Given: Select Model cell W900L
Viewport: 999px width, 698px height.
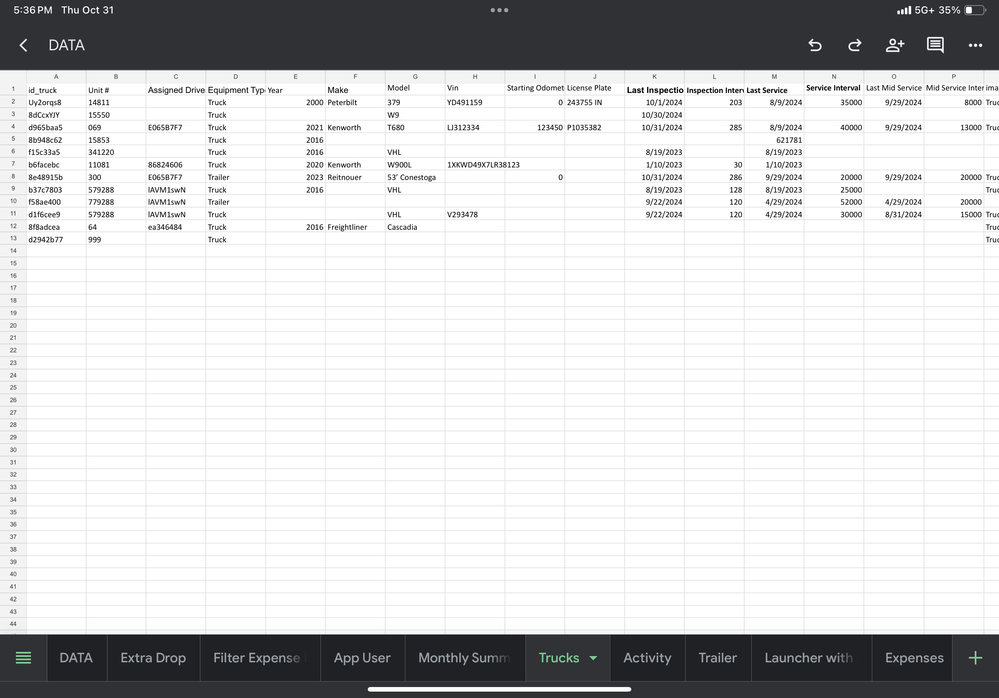Looking at the screenshot, I should [415, 165].
